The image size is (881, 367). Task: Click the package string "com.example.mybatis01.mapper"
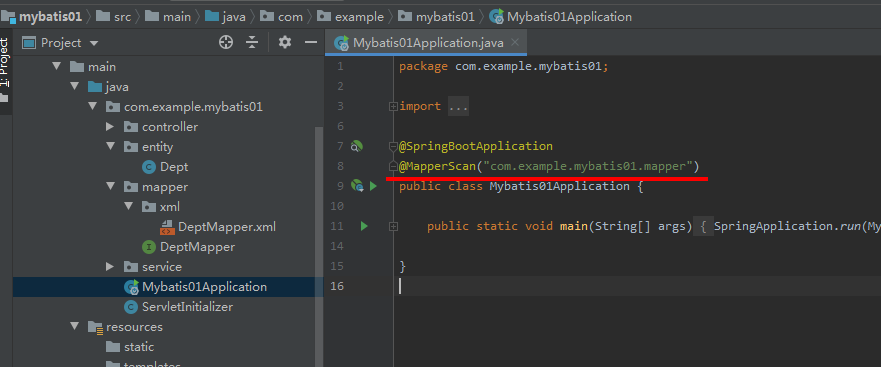pos(588,166)
